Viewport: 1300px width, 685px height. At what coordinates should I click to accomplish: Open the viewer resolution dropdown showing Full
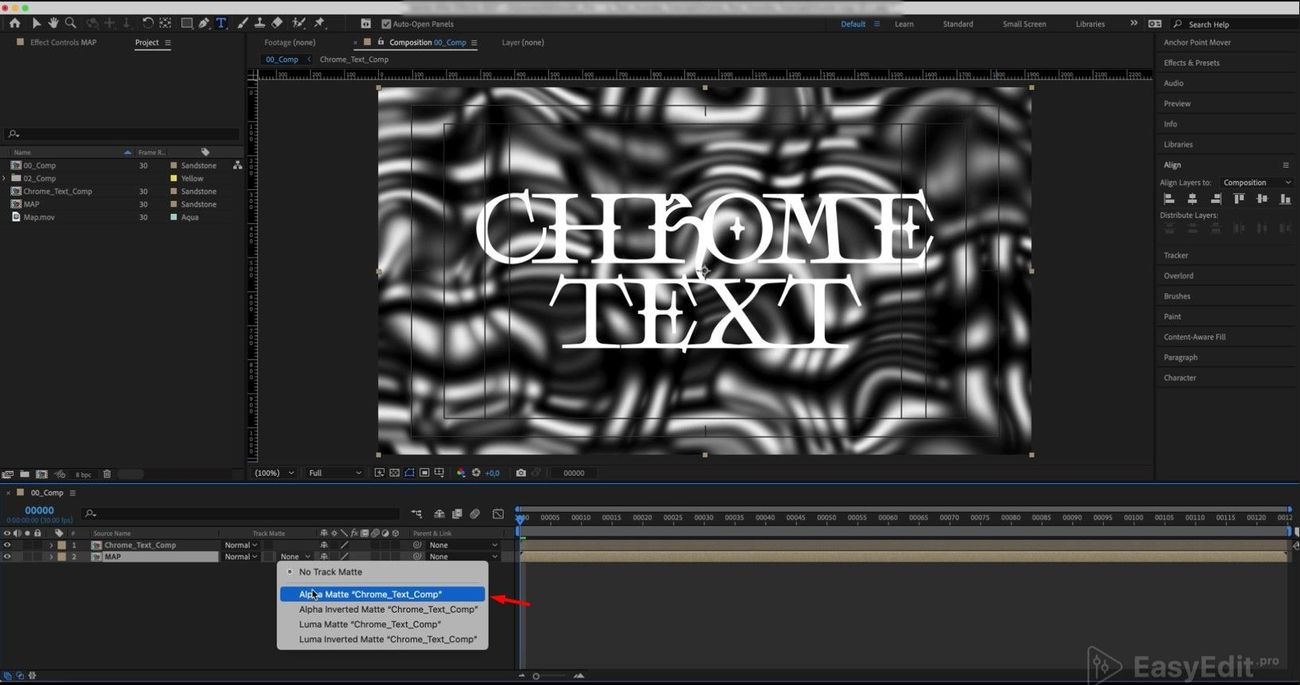pyautogui.click(x=334, y=473)
